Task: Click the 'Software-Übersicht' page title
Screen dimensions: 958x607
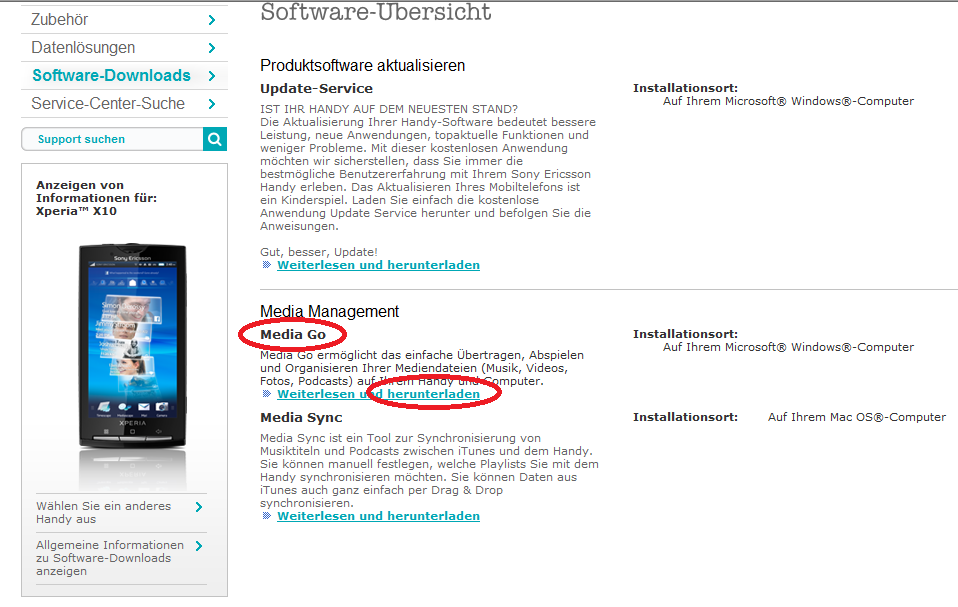Action: click(376, 12)
